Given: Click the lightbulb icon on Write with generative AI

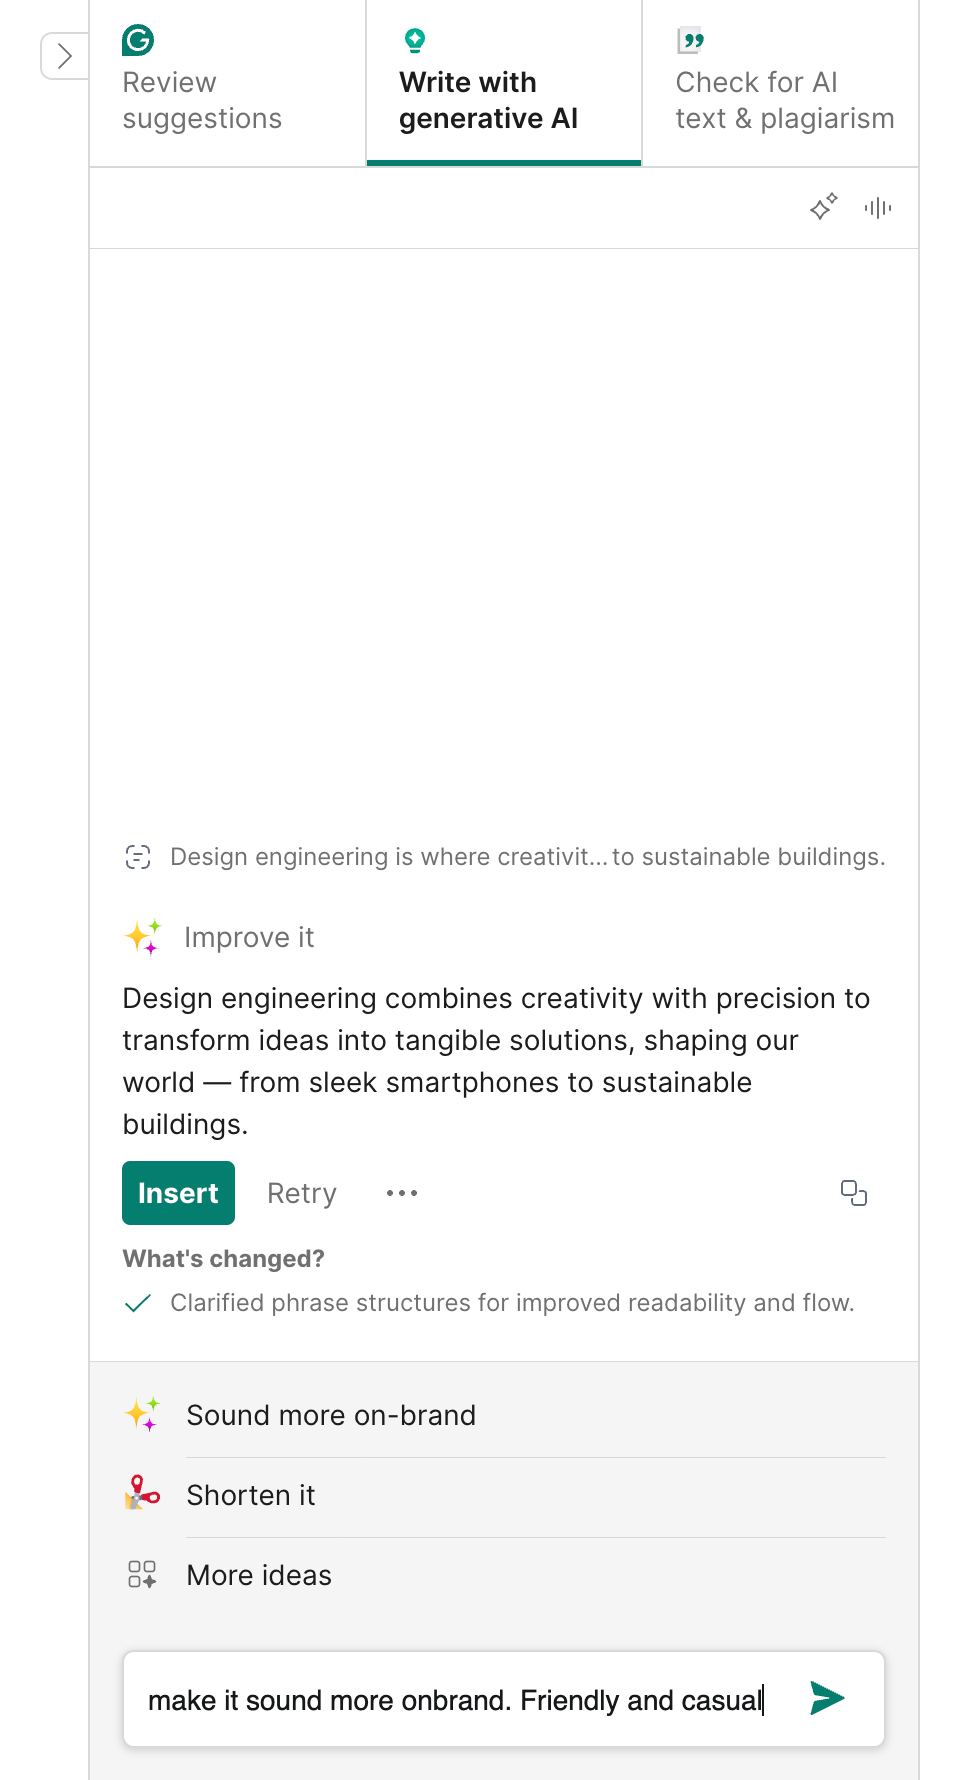Looking at the screenshot, I should (414, 40).
